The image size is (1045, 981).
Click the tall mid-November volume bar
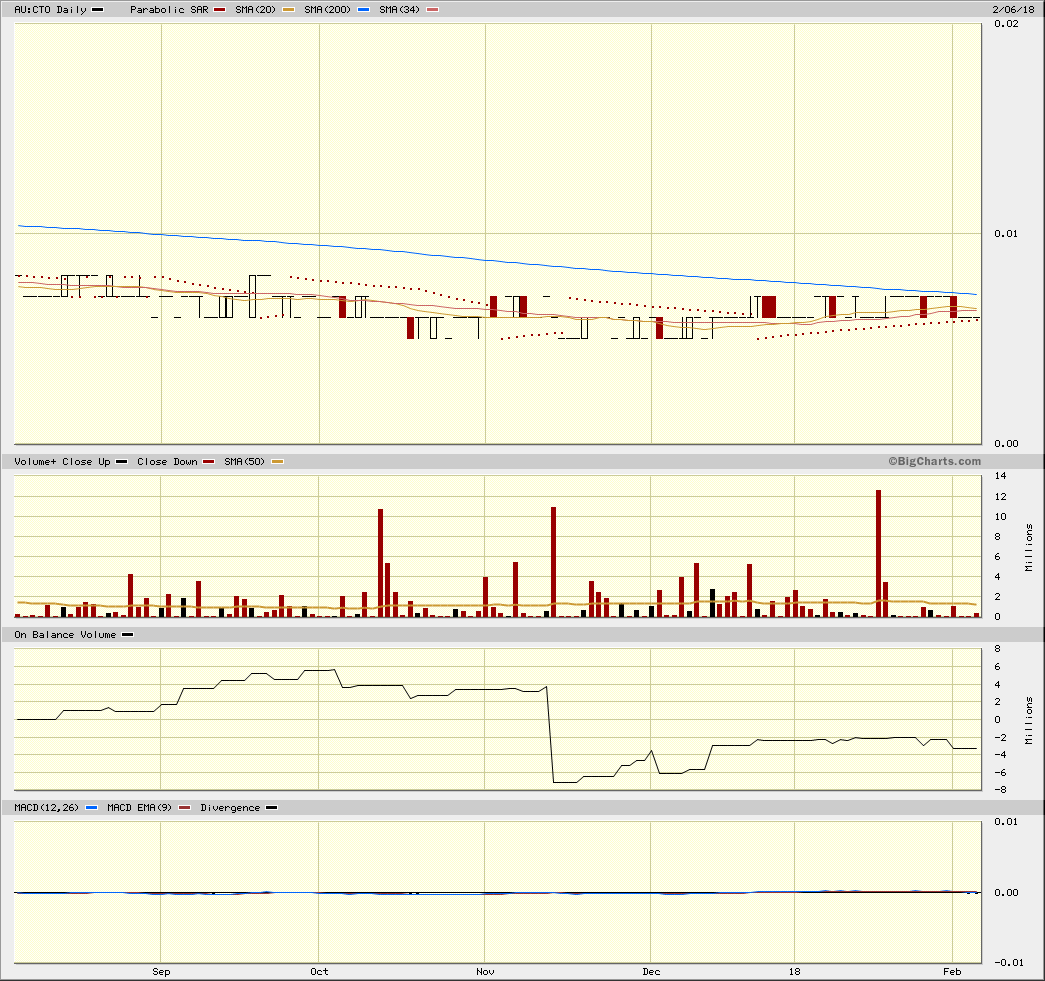[x=553, y=562]
